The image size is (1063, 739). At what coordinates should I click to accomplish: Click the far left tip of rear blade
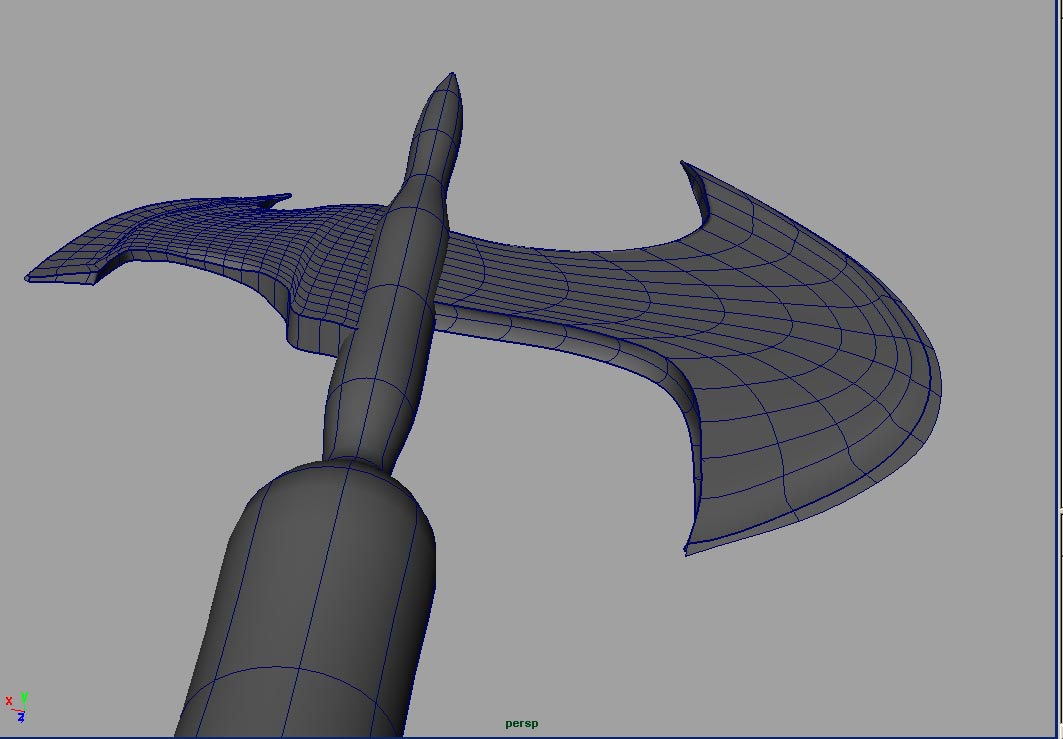click(x=30, y=277)
